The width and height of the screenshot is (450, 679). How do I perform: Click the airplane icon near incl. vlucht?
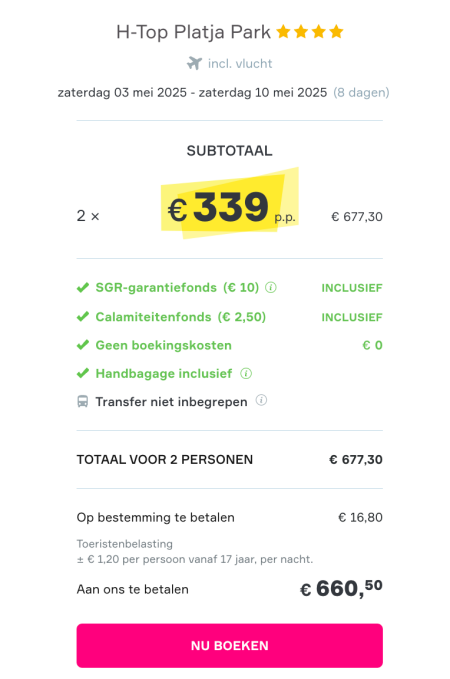(194, 63)
